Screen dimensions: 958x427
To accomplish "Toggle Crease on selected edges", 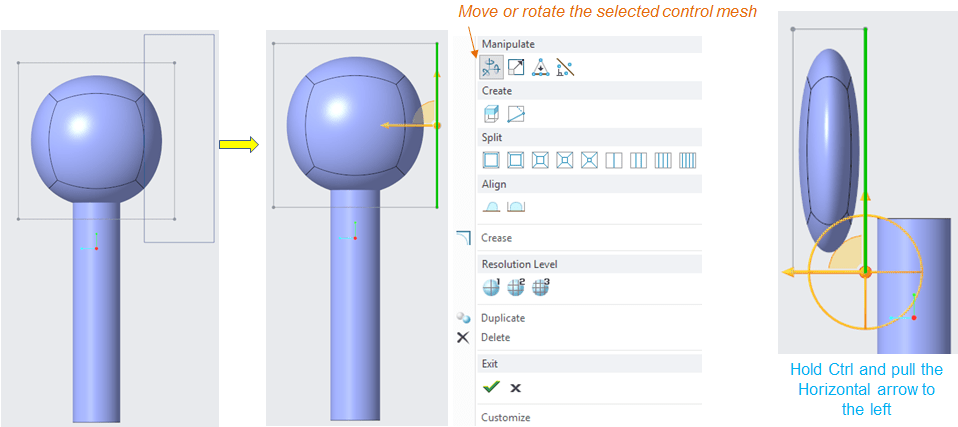I will (x=496, y=238).
